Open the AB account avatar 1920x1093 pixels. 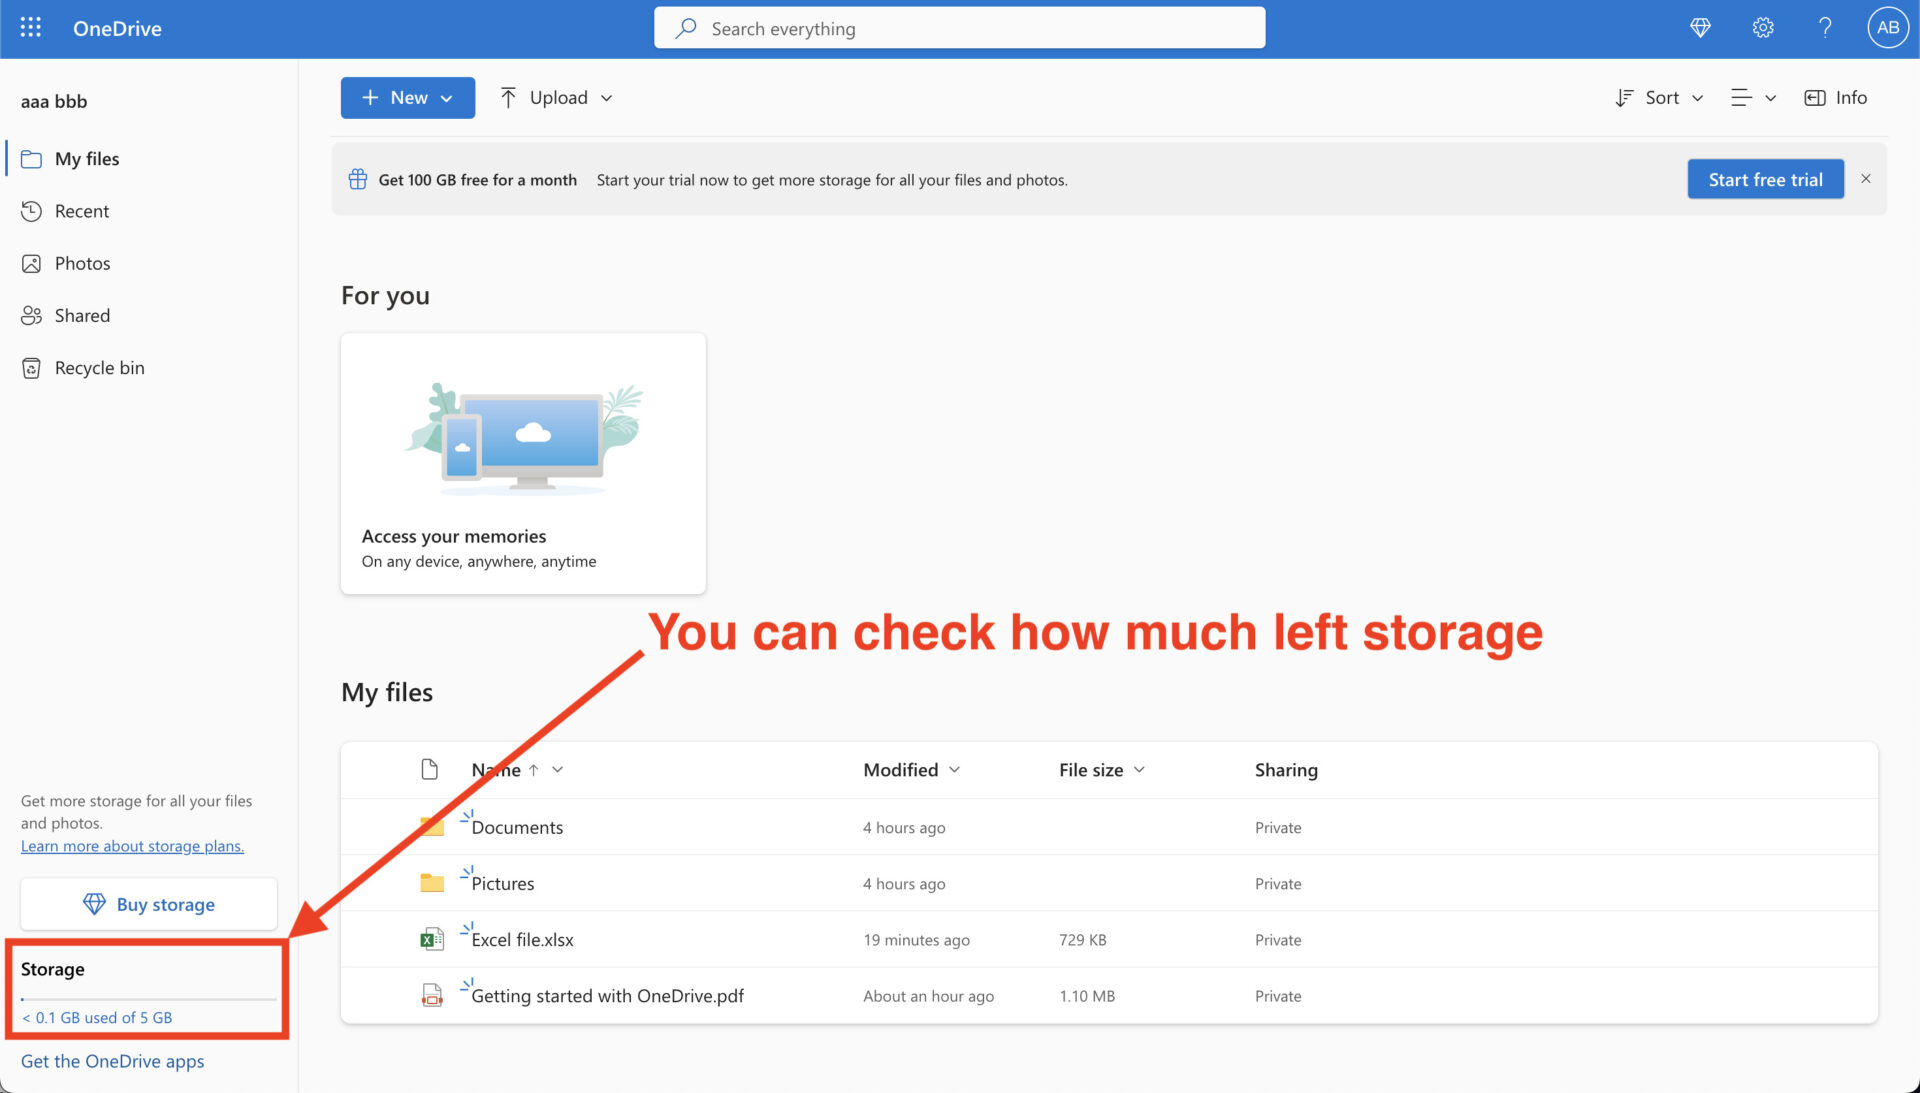point(1887,28)
